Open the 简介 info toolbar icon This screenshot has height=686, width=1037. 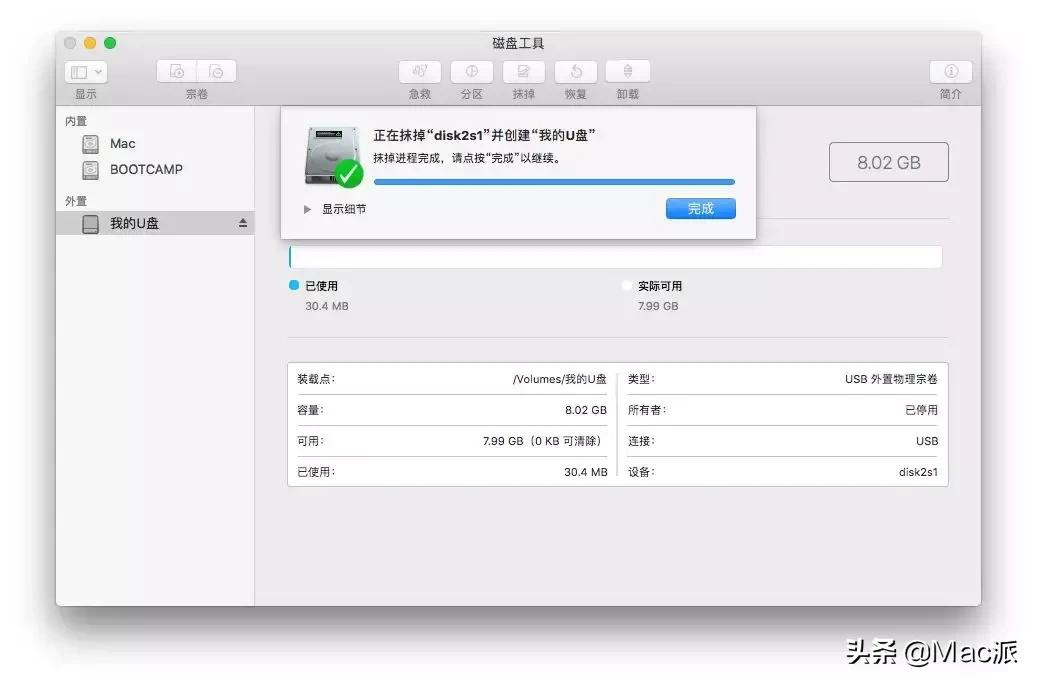[950, 71]
